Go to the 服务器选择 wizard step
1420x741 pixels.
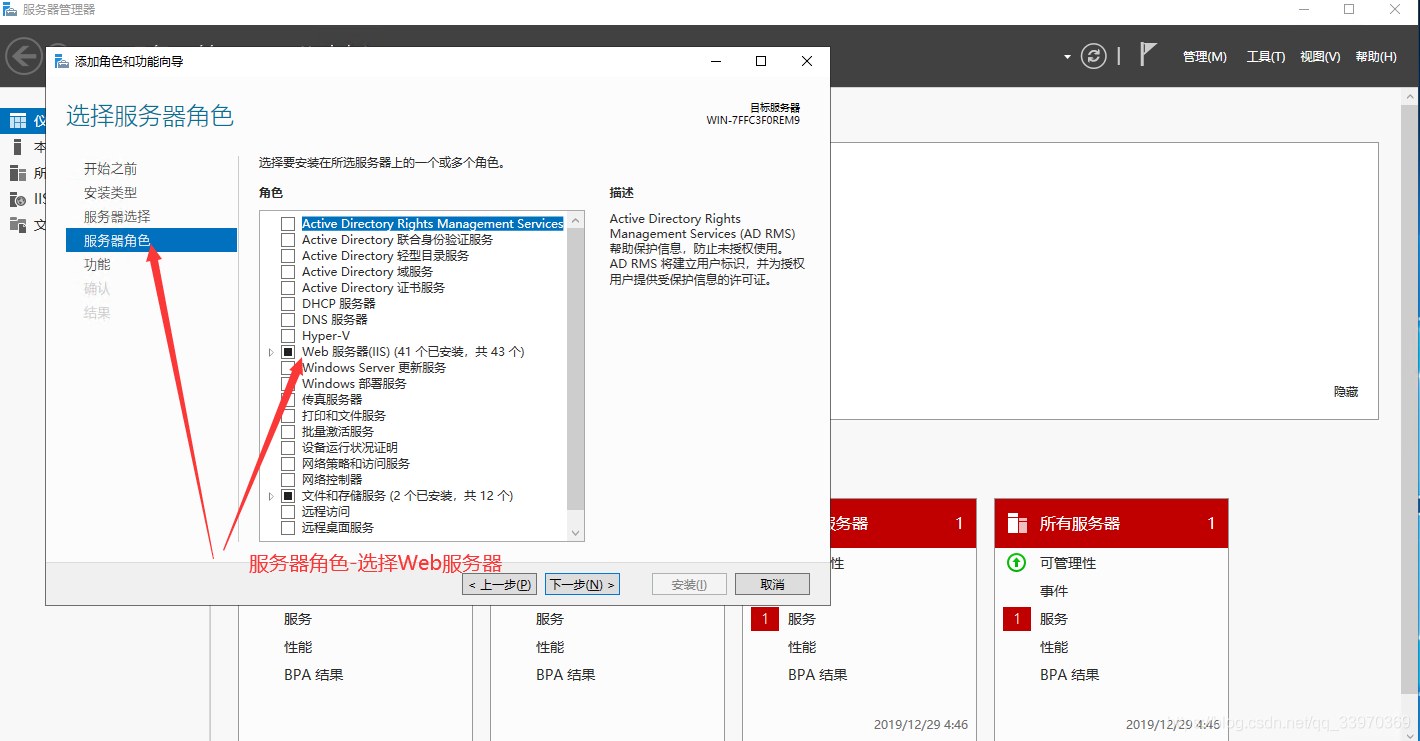click(x=117, y=216)
